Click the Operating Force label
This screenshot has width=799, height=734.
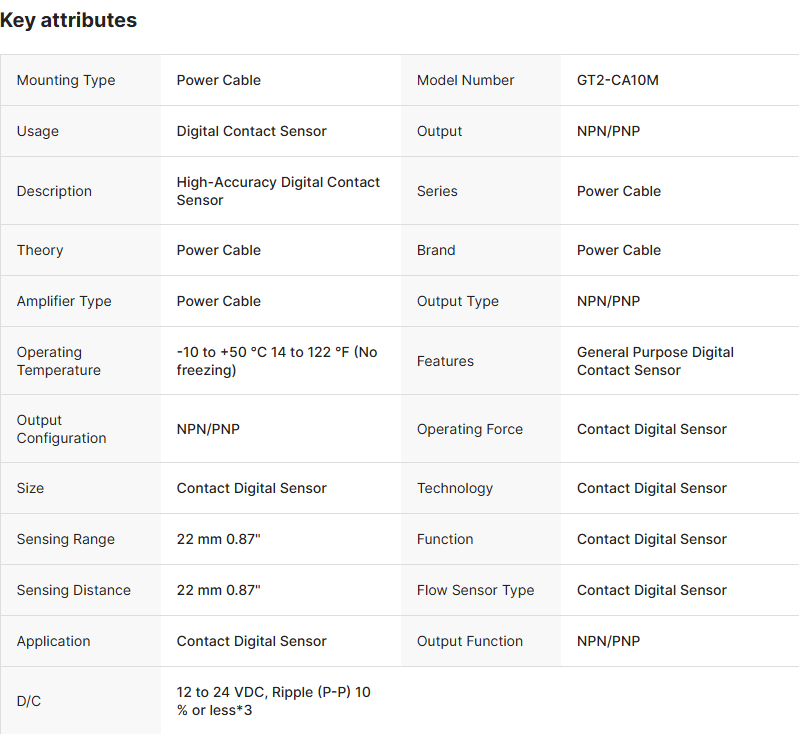[469, 429]
